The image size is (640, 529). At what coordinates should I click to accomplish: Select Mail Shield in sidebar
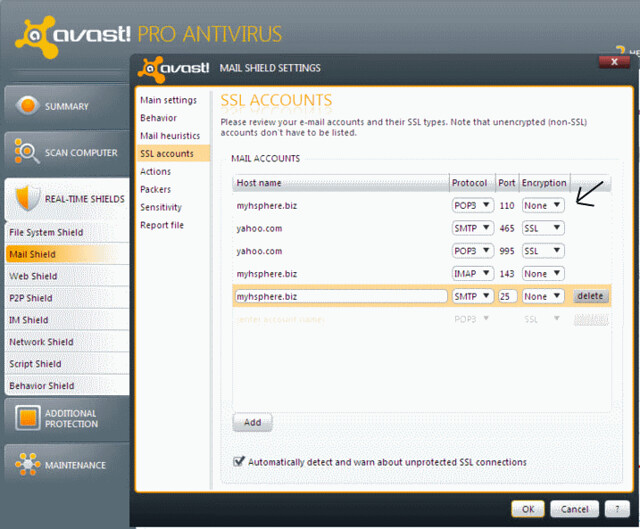pyautogui.click(x=67, y=254)
